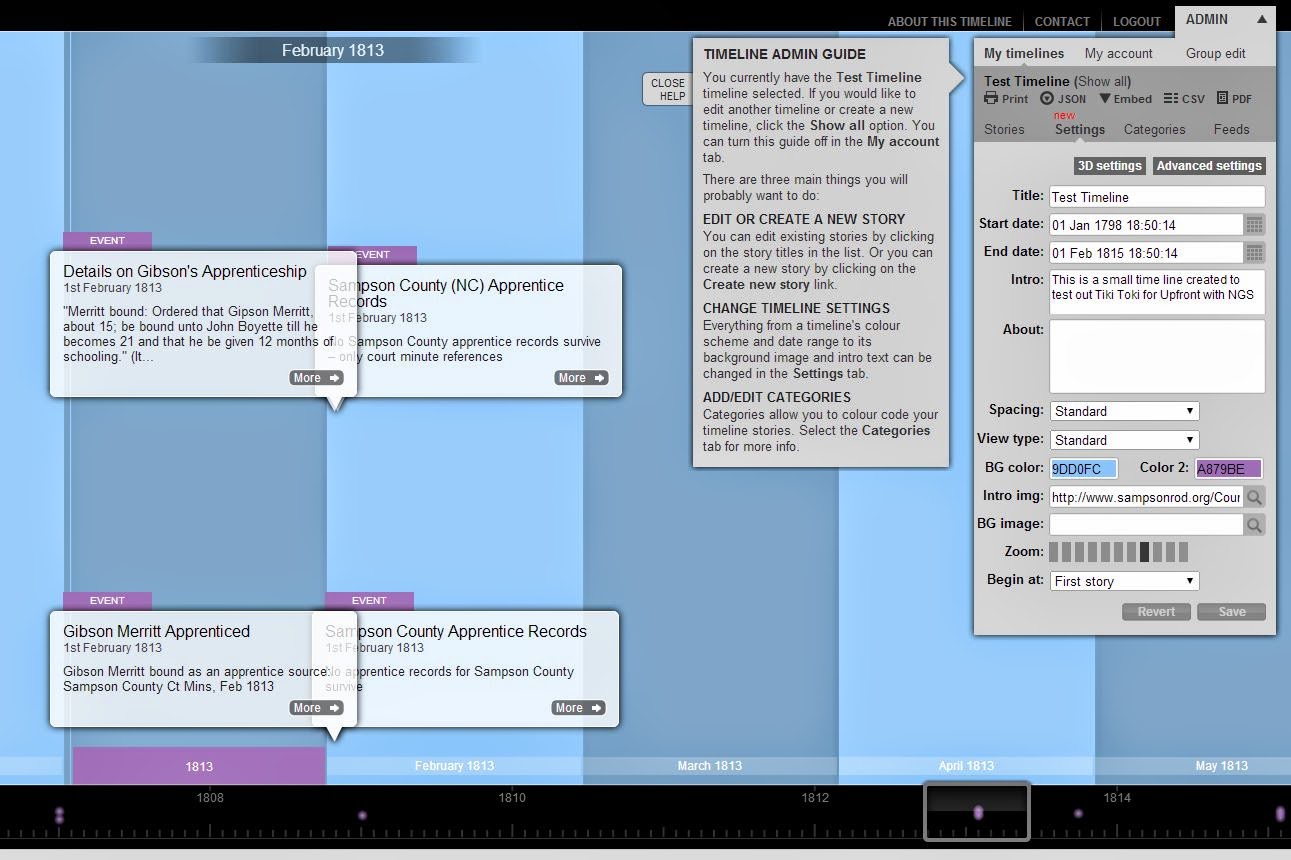Switch to the Feeds tab
This screenshot has height=860, width=1291.
(x=1231, y=129)
